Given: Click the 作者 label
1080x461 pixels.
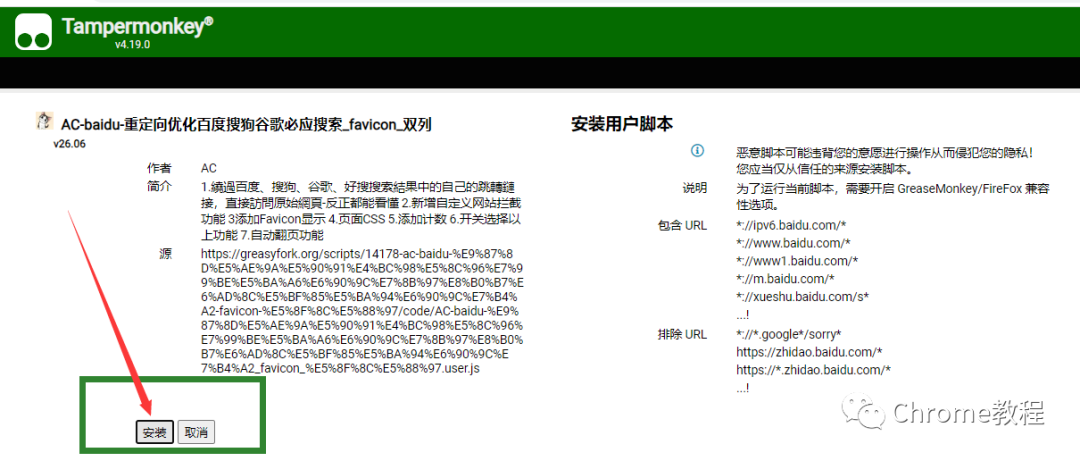Looking at the screenshot, I should click(158, 169).
